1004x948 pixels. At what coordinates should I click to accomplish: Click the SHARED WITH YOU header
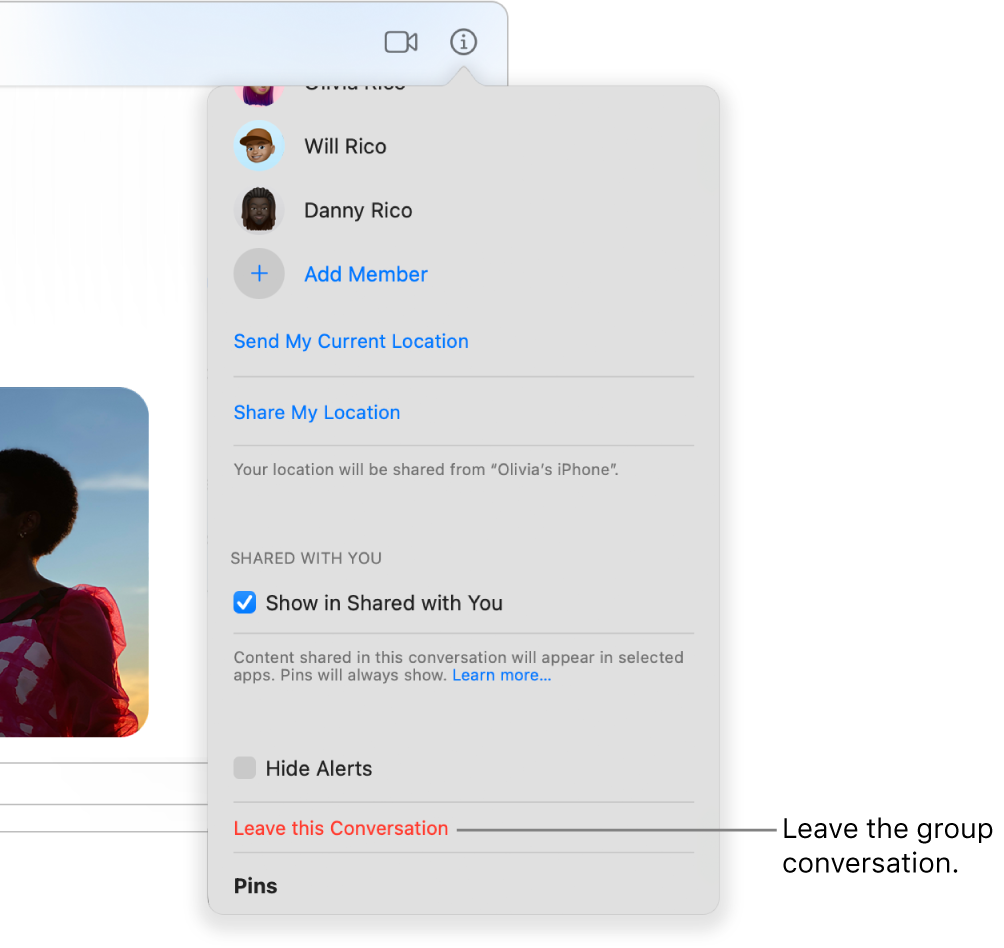306,558
